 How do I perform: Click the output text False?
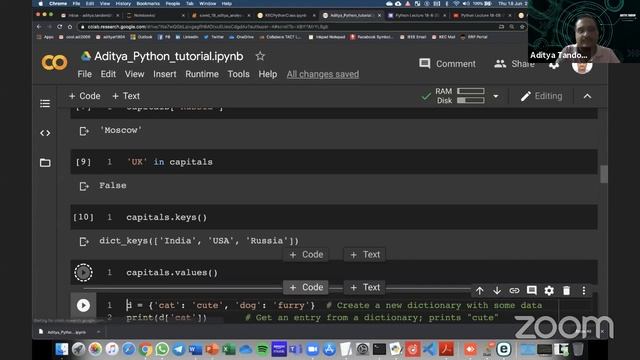click(x=113, y=186)
